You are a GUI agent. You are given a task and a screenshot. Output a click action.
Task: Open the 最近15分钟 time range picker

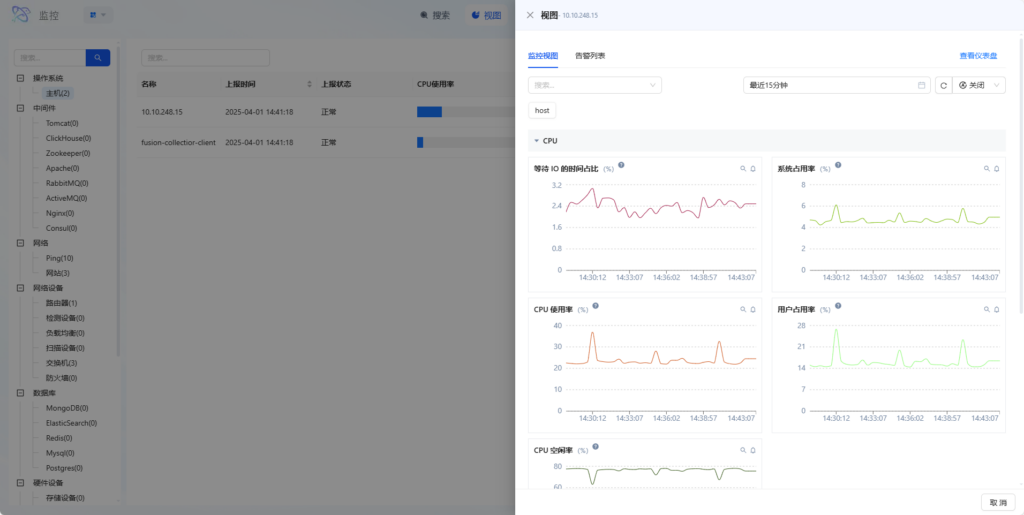837,86
